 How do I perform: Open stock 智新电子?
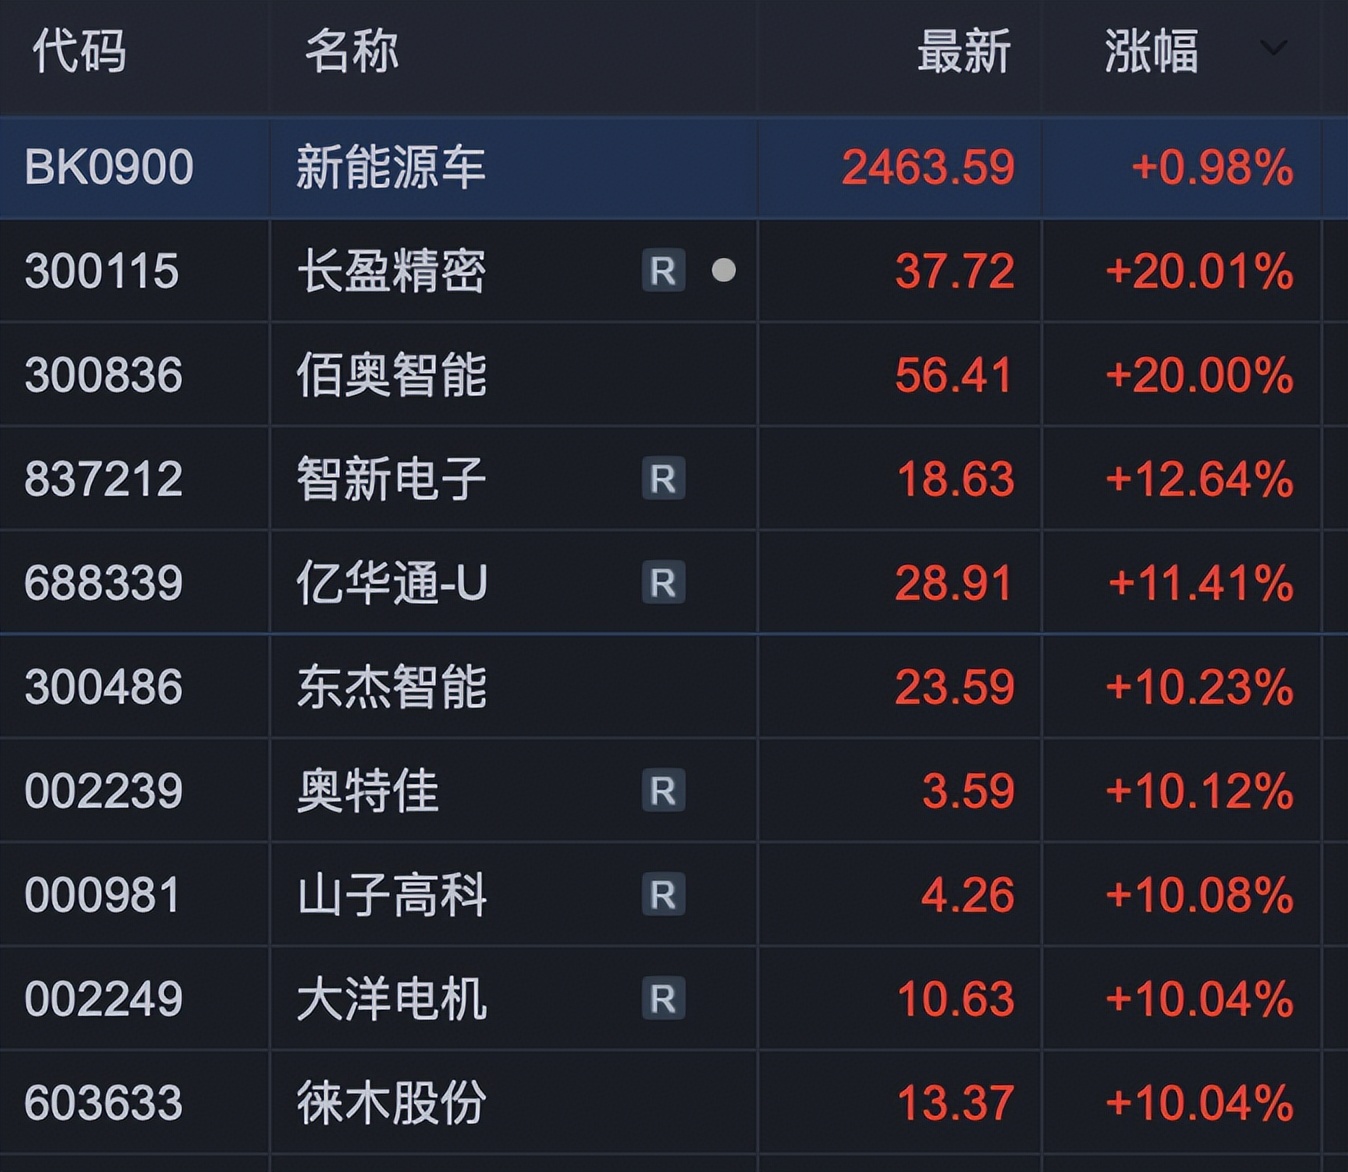(391, 479)
